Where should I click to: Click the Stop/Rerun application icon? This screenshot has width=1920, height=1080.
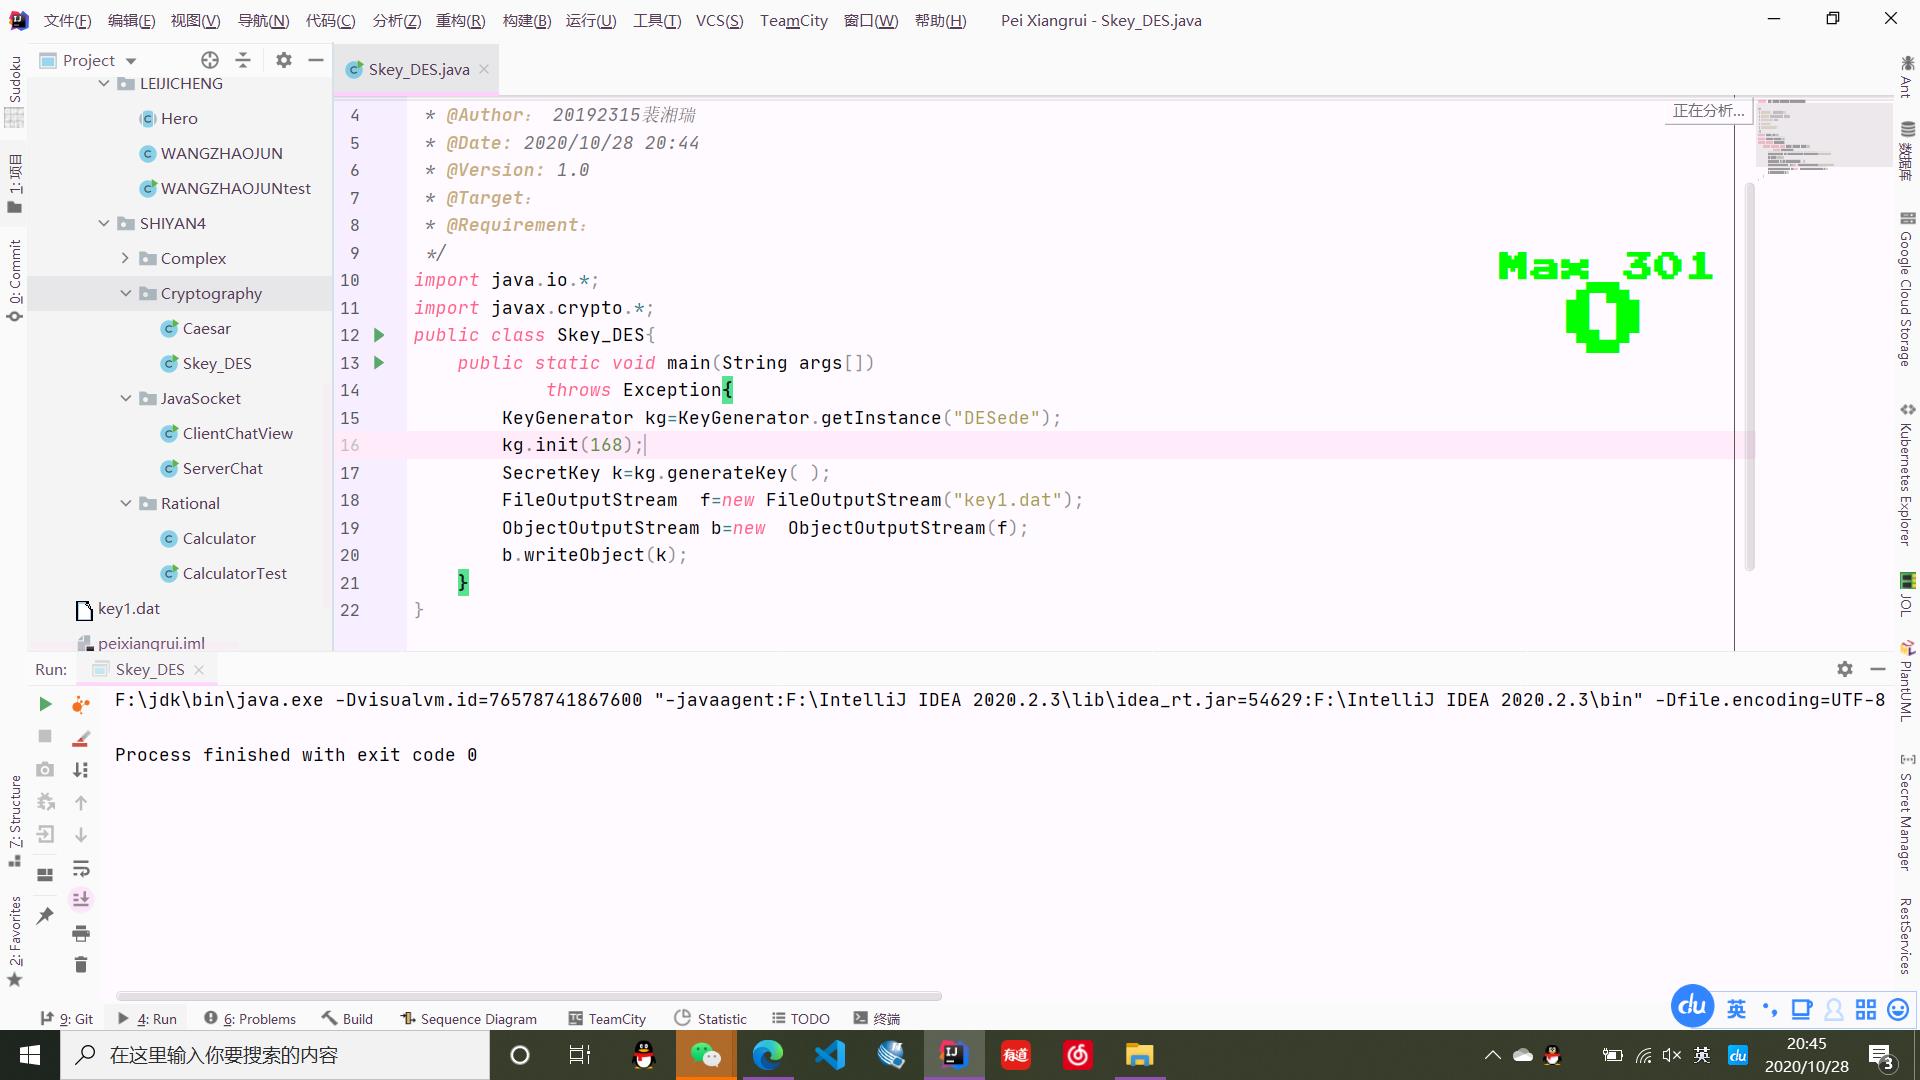[45, 736]
